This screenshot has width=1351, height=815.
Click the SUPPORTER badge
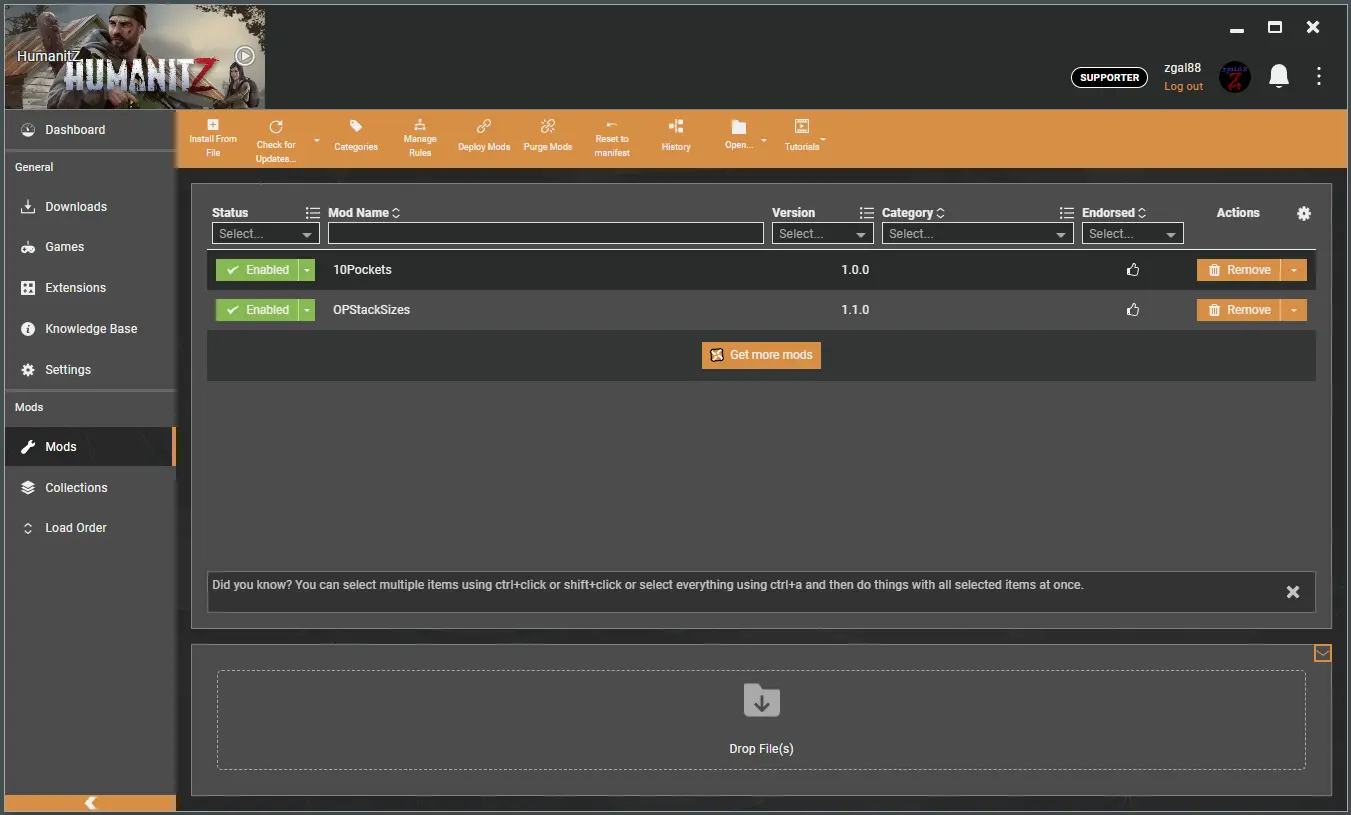(x=1109, y=77)
